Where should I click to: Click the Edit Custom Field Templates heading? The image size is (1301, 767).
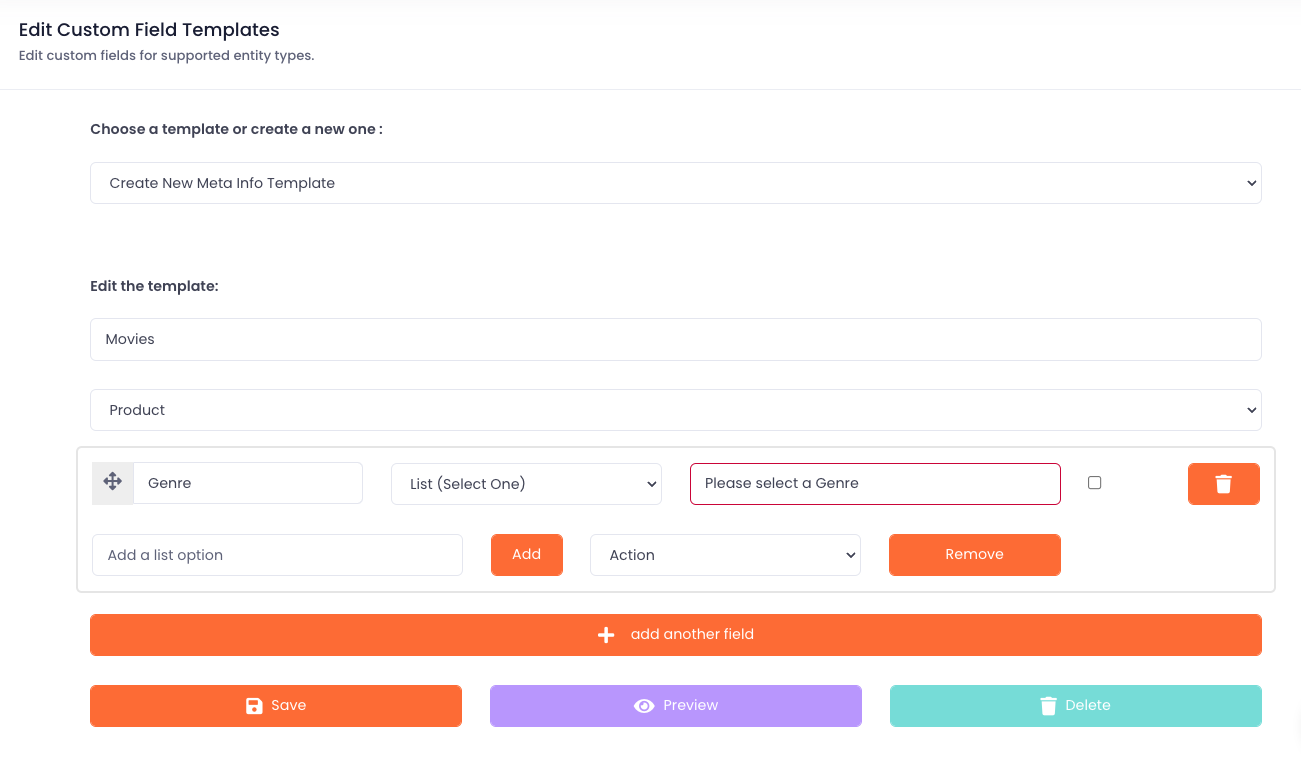[149, 30]
